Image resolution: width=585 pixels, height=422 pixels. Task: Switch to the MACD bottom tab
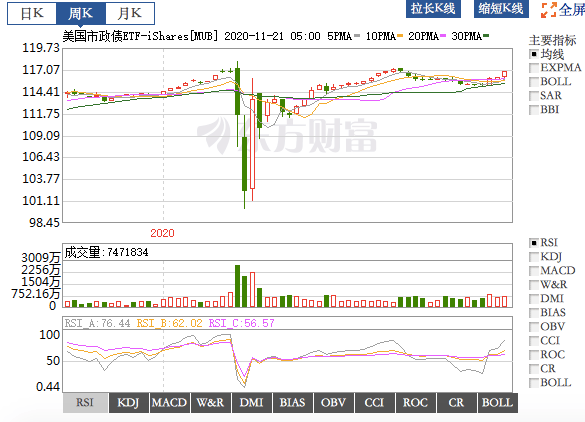[169, 403]
